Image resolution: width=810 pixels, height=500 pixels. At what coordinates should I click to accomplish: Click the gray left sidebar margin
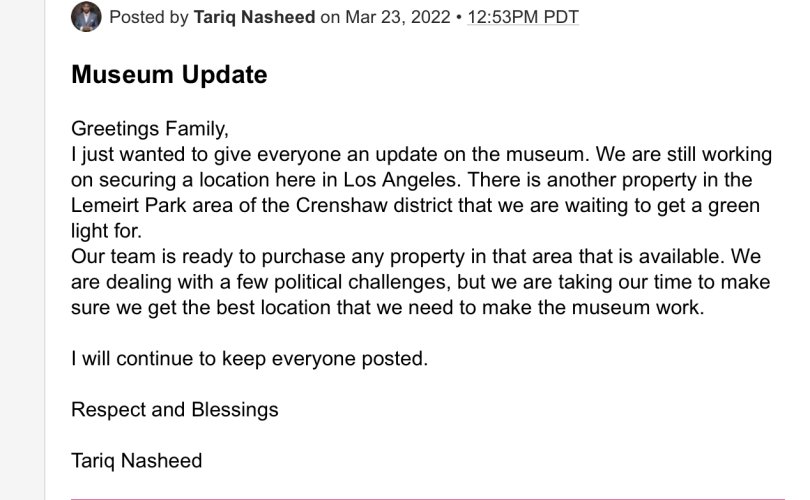point(22,250)
